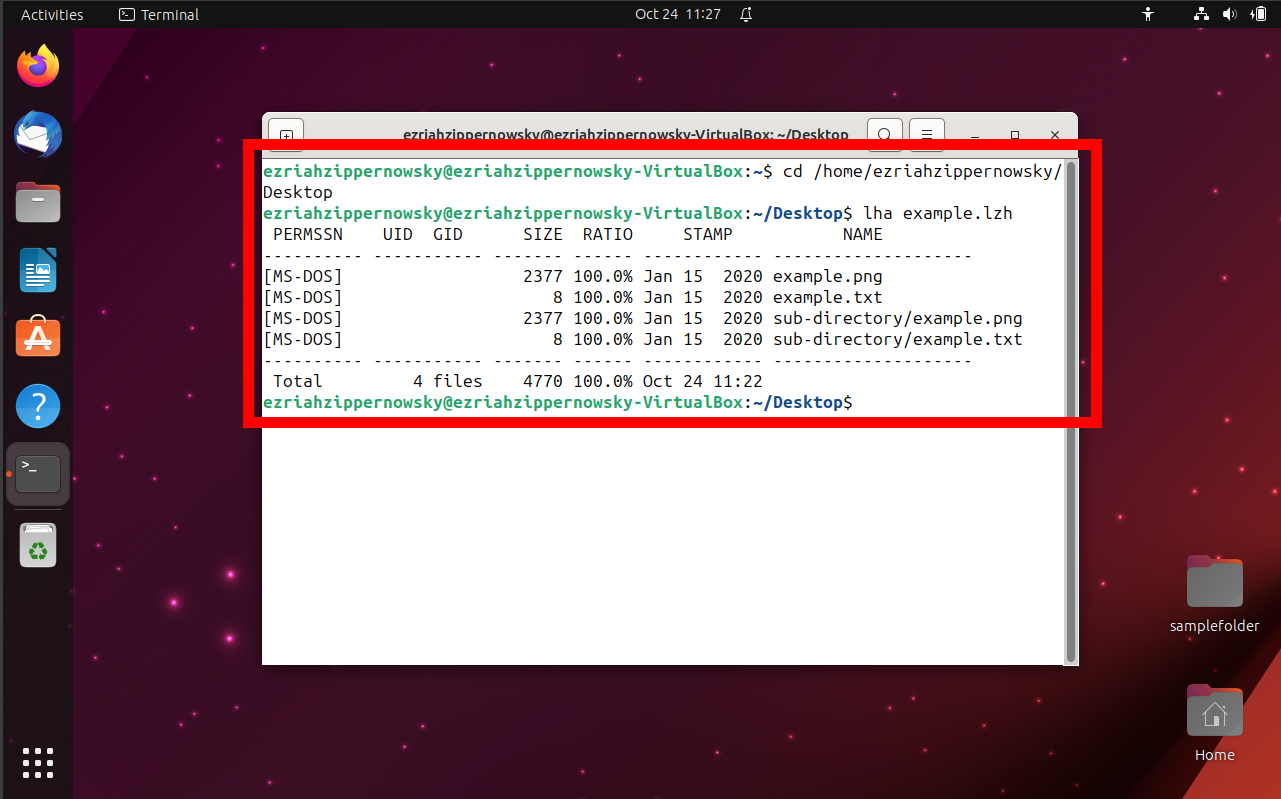Open the accessibility menu in the top bar

(1147, 14)
